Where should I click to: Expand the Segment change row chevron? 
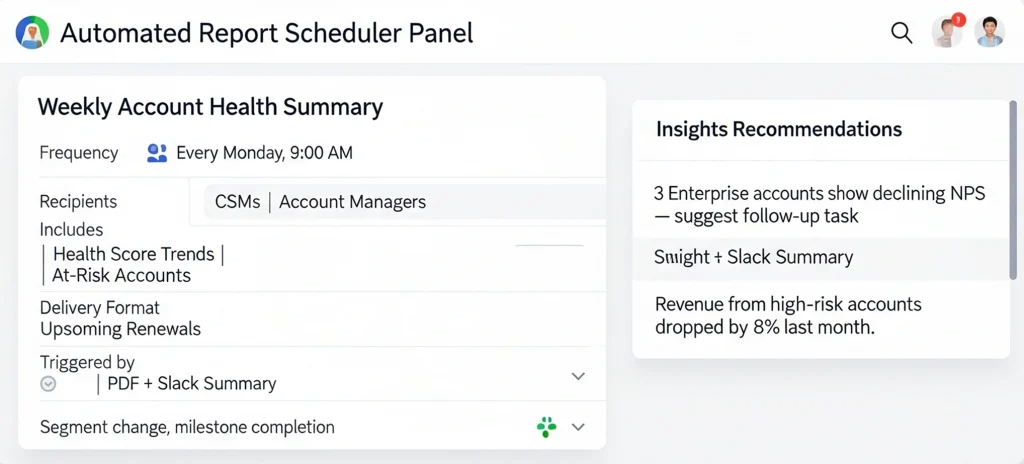coord(577,427)
